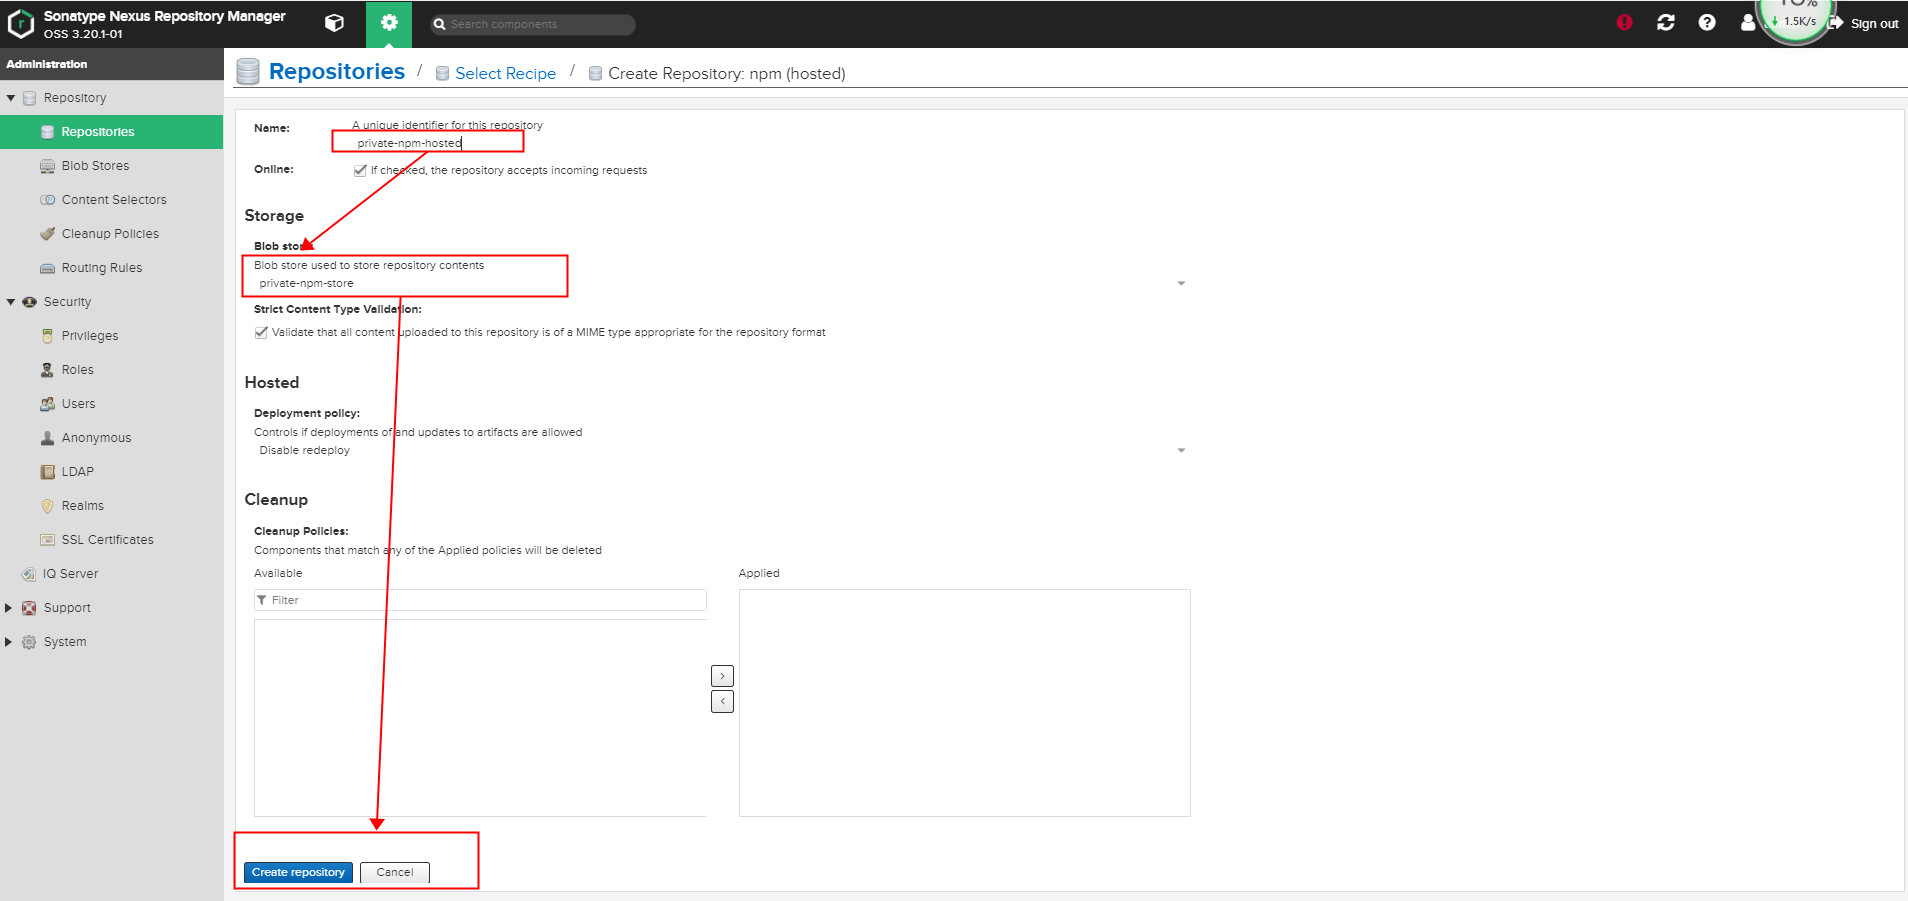Image resolution: width=1908 pixels, height=901 pixels.
Task: Click the Repository group database icon
Action: [x=29, y=98]
